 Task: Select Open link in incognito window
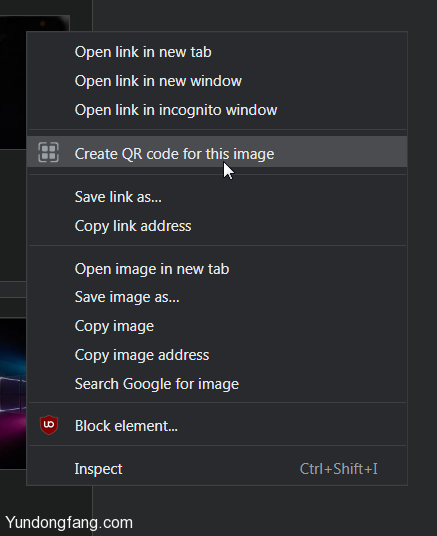(217, 110)
